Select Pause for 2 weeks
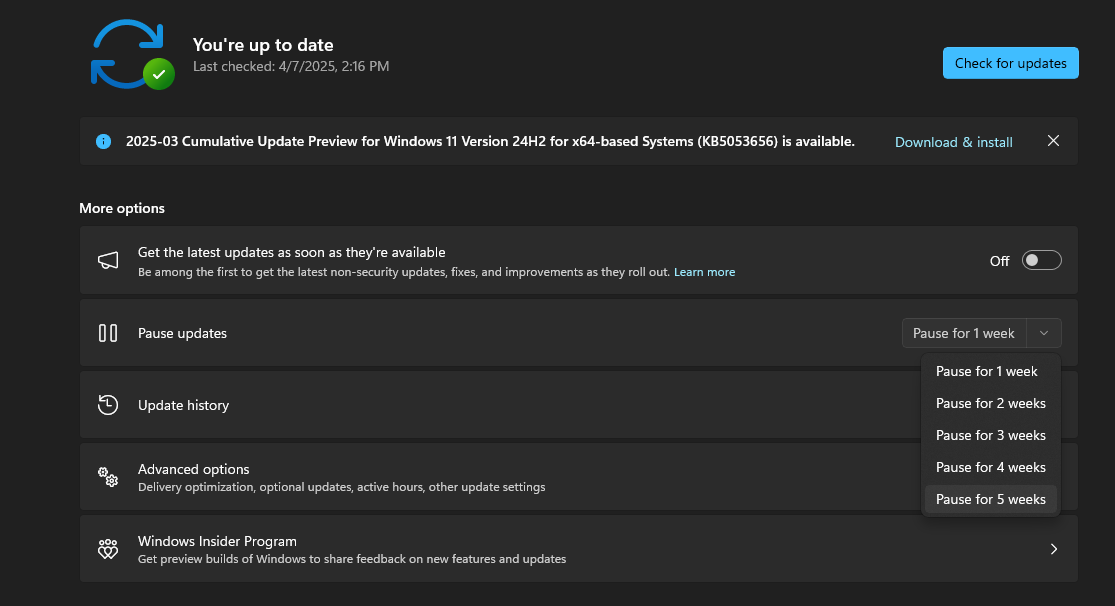Image resolution: width=1115 pixels, height=606 pixels. (990, 403)
